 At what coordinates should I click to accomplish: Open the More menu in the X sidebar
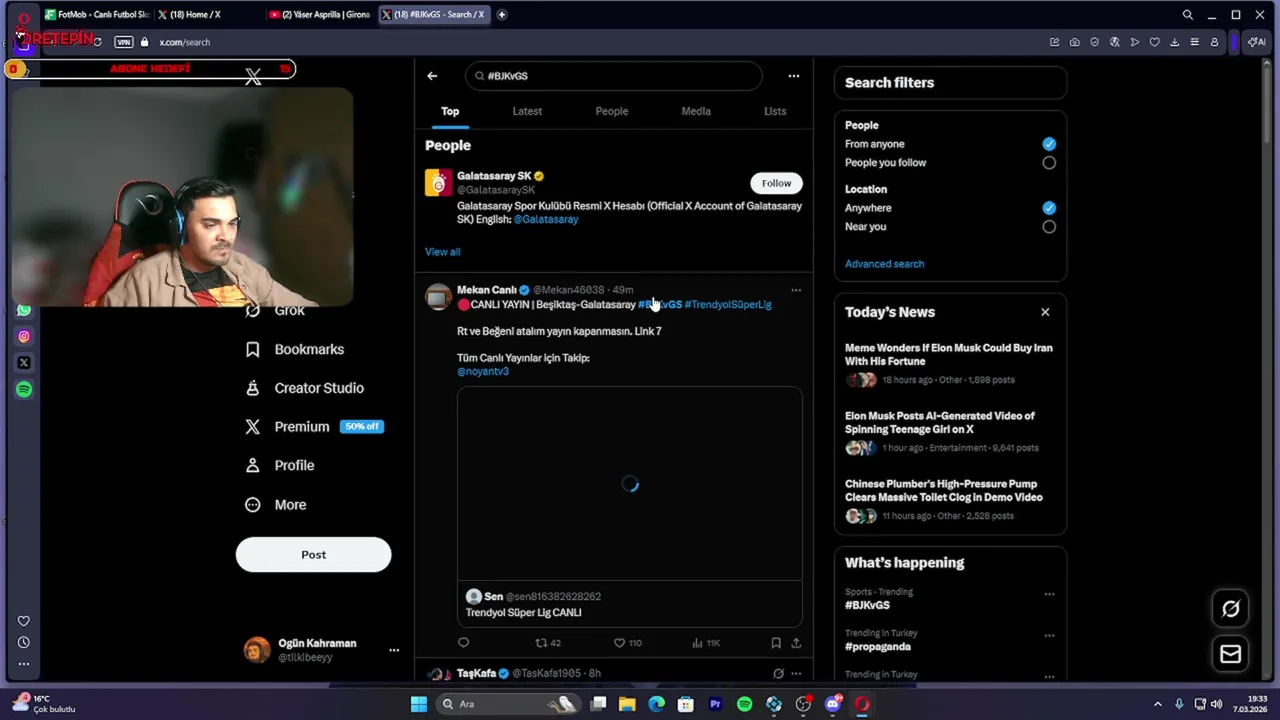pos(276,505)
